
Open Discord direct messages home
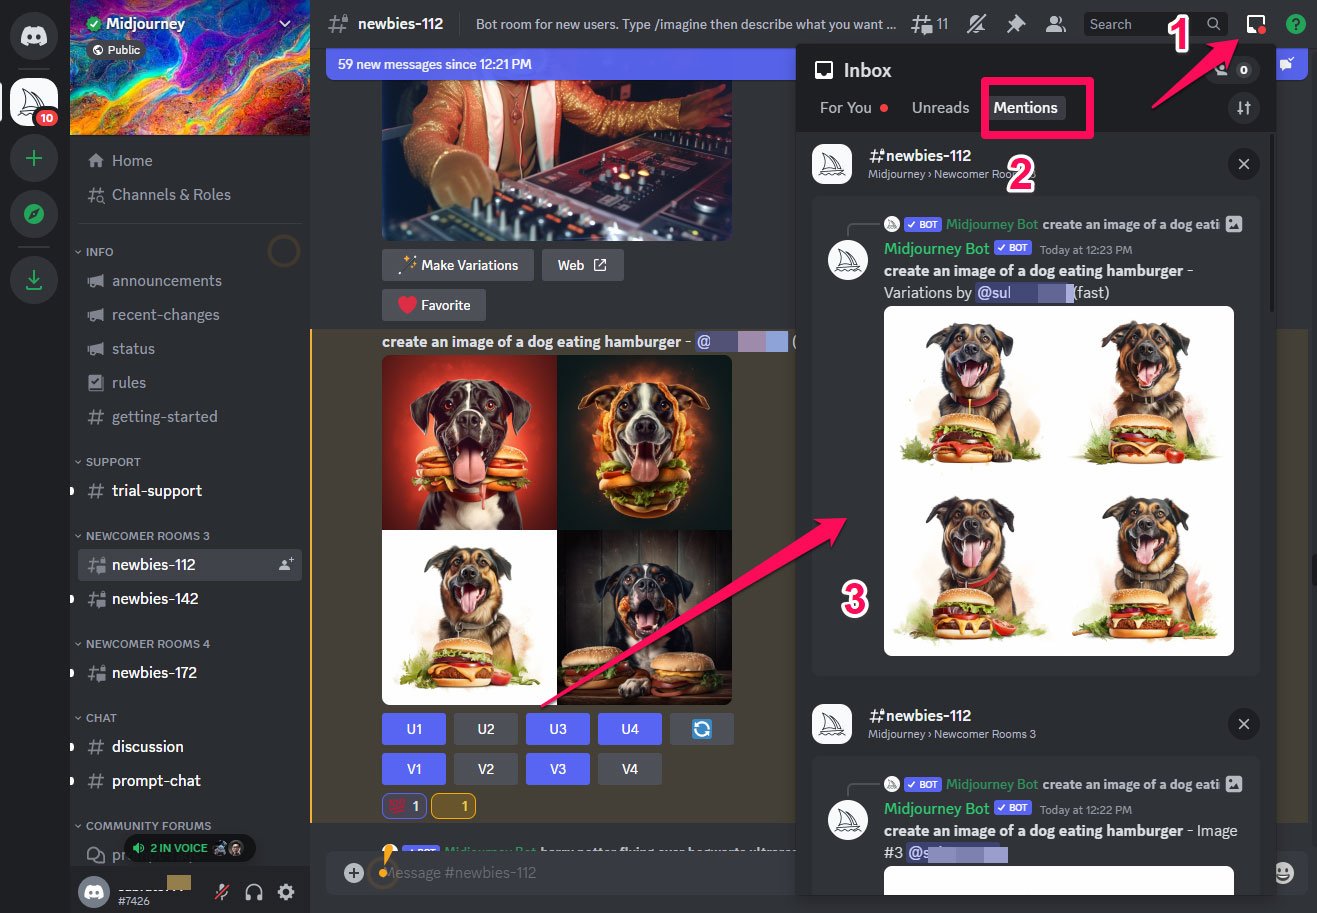[x=34, y=37]
